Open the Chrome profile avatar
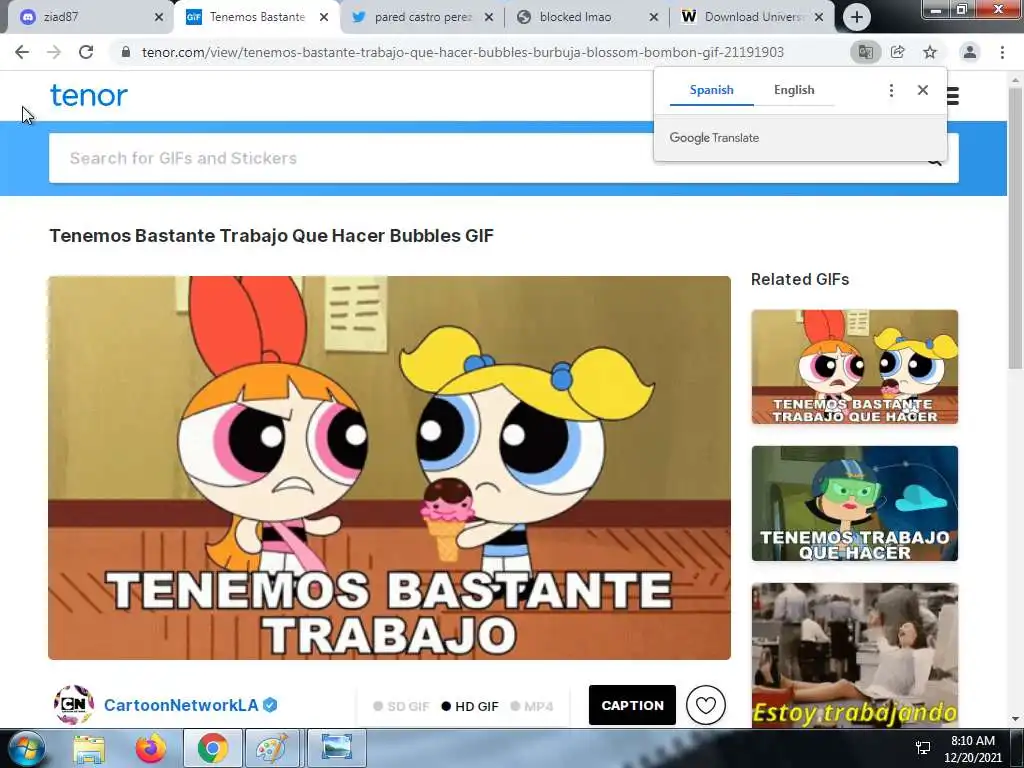This screenshot has height=768, width=1024. point(970,52)
